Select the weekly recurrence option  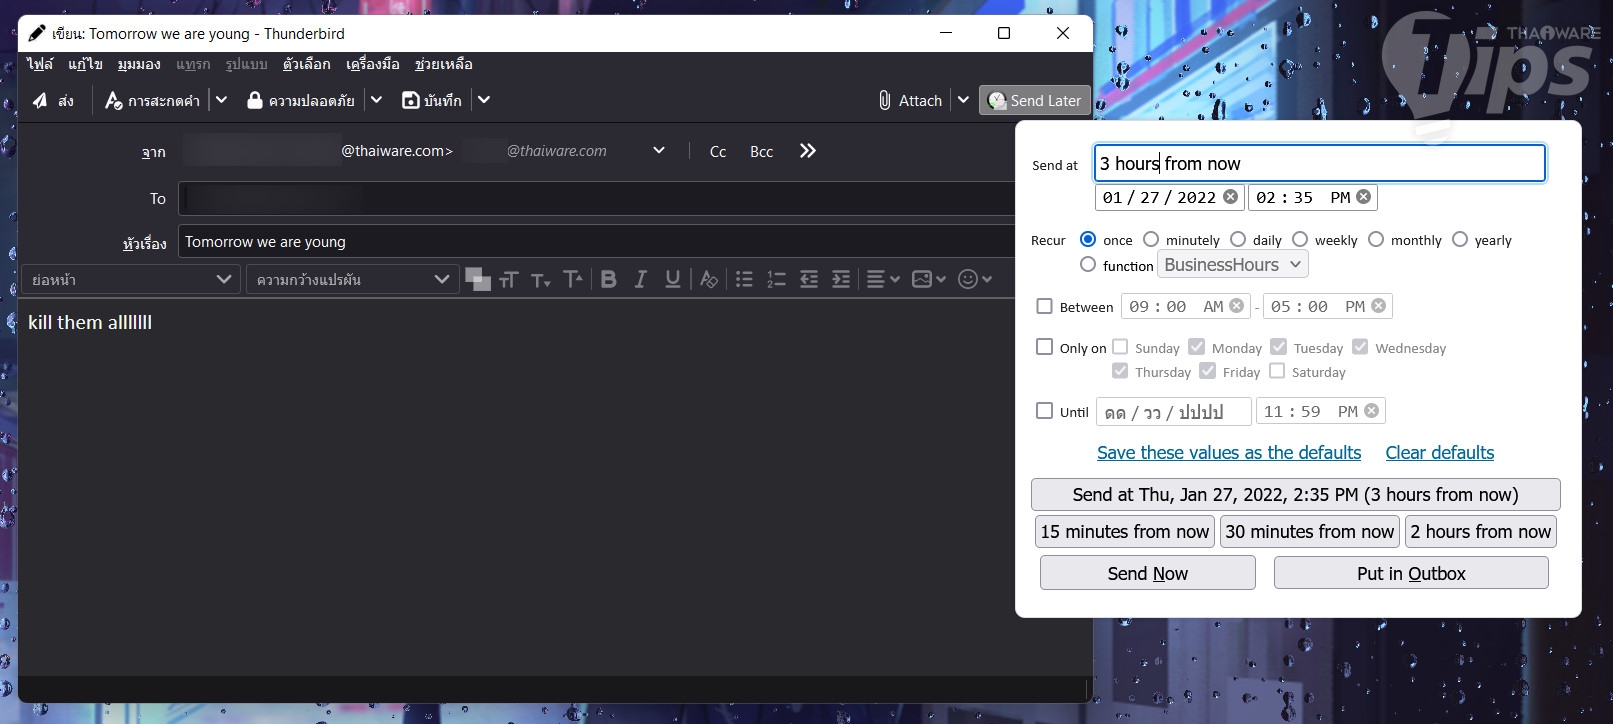click(x=1300, y=239)
